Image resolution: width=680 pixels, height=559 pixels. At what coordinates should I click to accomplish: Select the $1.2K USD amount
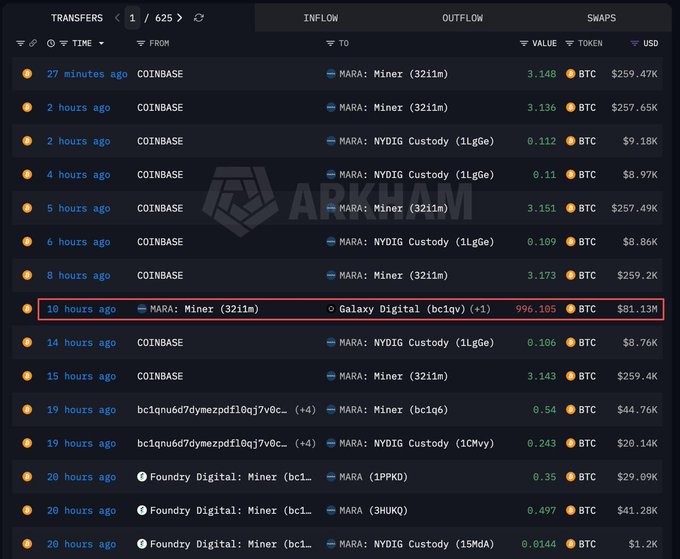(643, 544)
